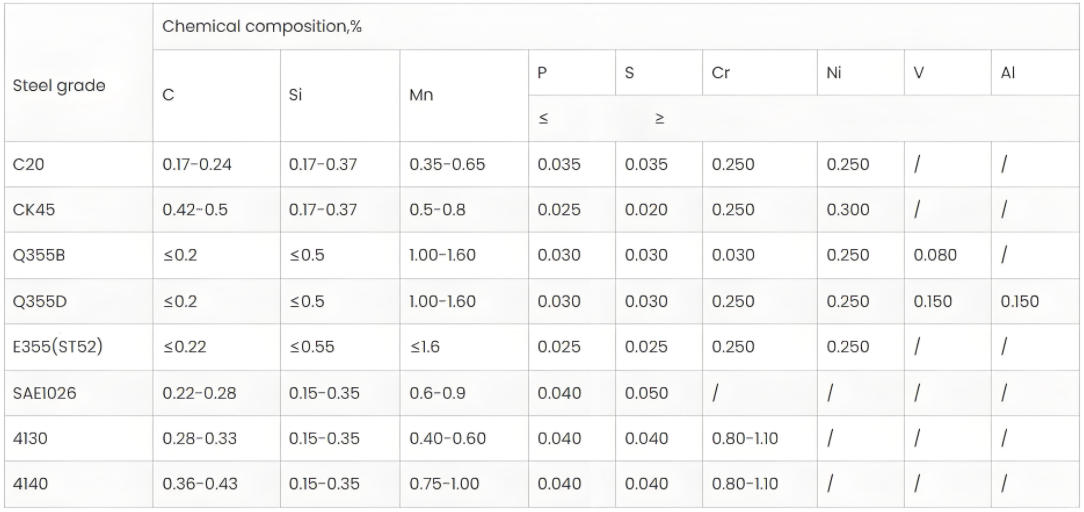Select the 0.42-0.5 carbon value for CK45
The image size is (1084, 512).
click(194, 210)
